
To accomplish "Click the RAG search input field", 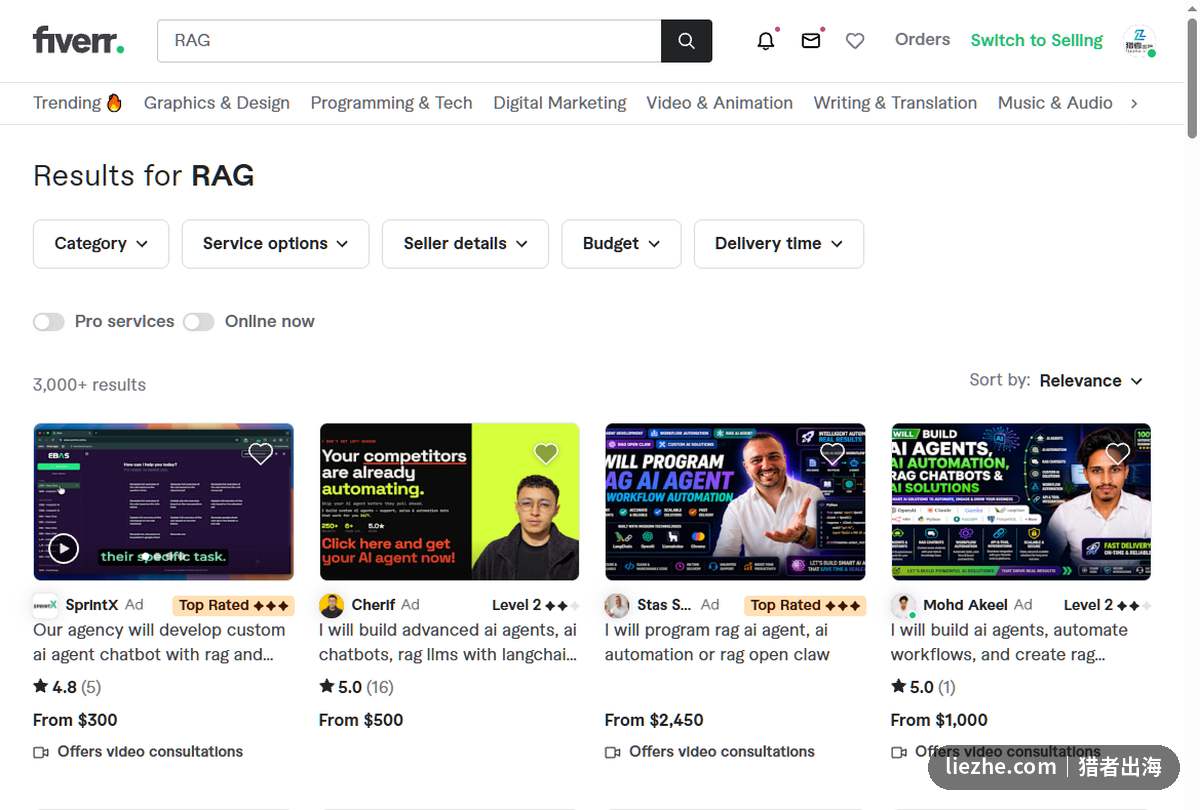I will [x=409, y=41].
